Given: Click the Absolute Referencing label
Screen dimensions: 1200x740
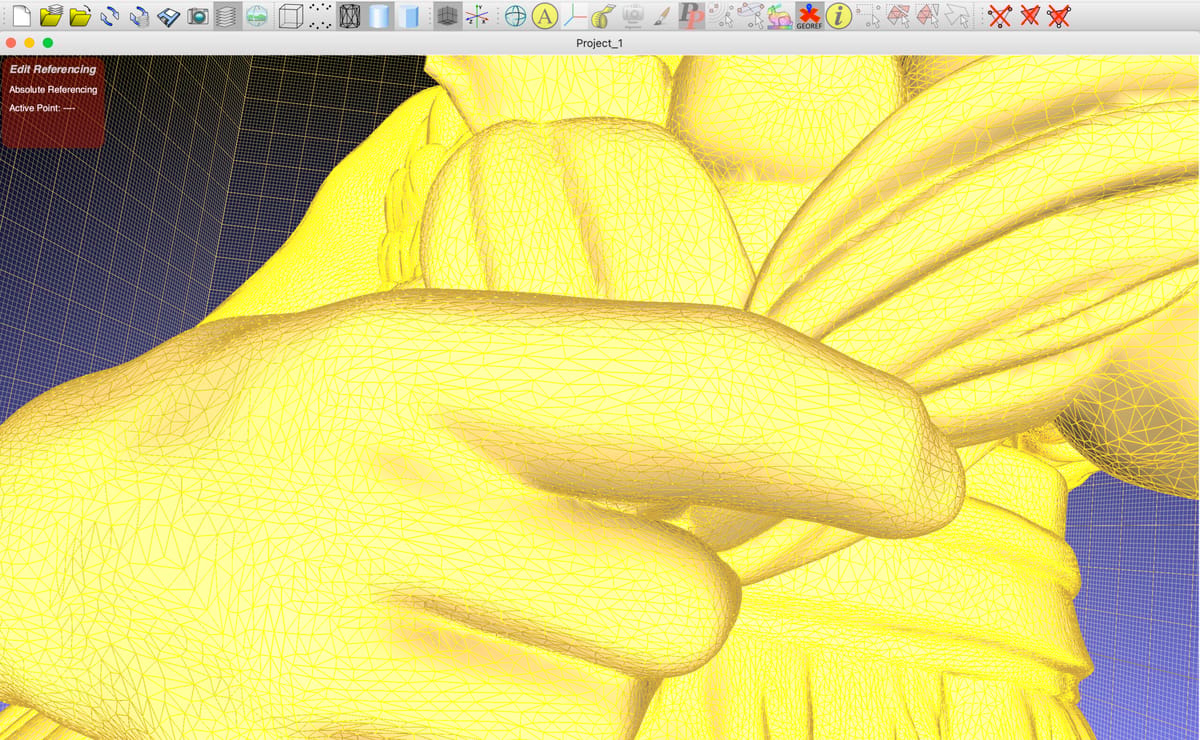Looking at the screenshot, I should click(53, 90).
